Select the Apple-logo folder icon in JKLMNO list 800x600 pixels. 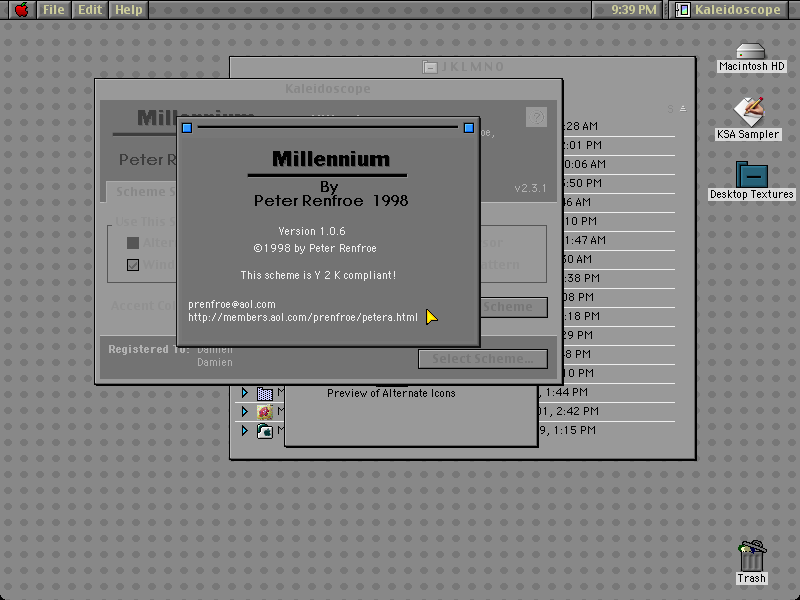tap(265, 431)
